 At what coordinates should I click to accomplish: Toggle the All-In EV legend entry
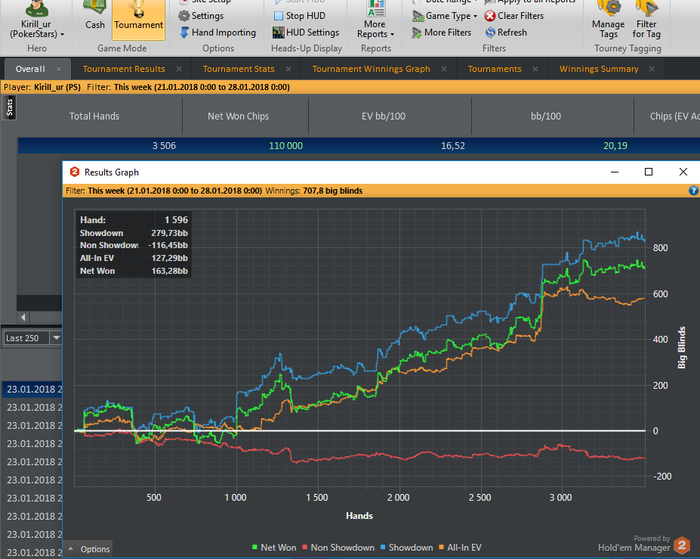460,547
